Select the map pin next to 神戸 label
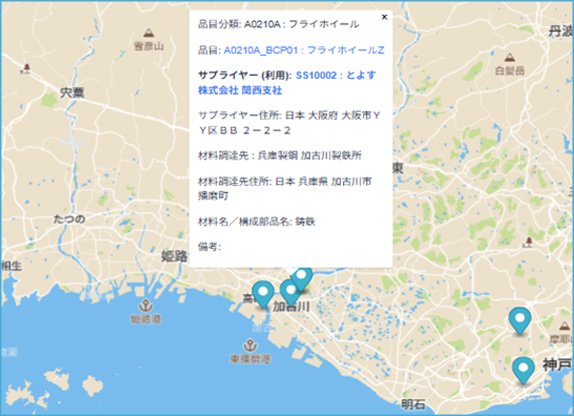Image resolution: width=574 pixels, height=416 pixels. [523, 370]
